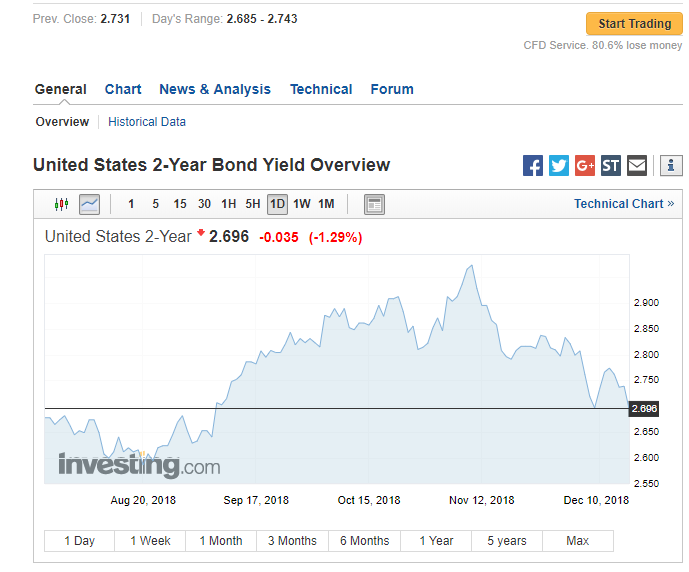The height and width of the screenshot is (572, 689).
Task: Open the News & Analysis tab
Action: (215, 89)
